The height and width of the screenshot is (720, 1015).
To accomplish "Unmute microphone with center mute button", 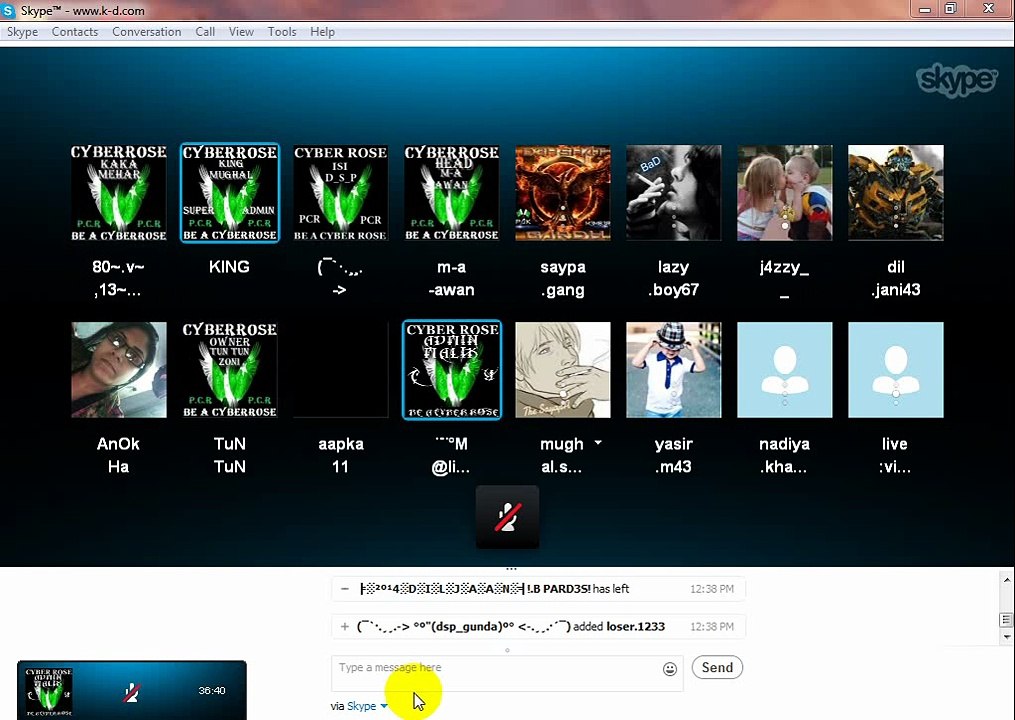I will 507,517.
